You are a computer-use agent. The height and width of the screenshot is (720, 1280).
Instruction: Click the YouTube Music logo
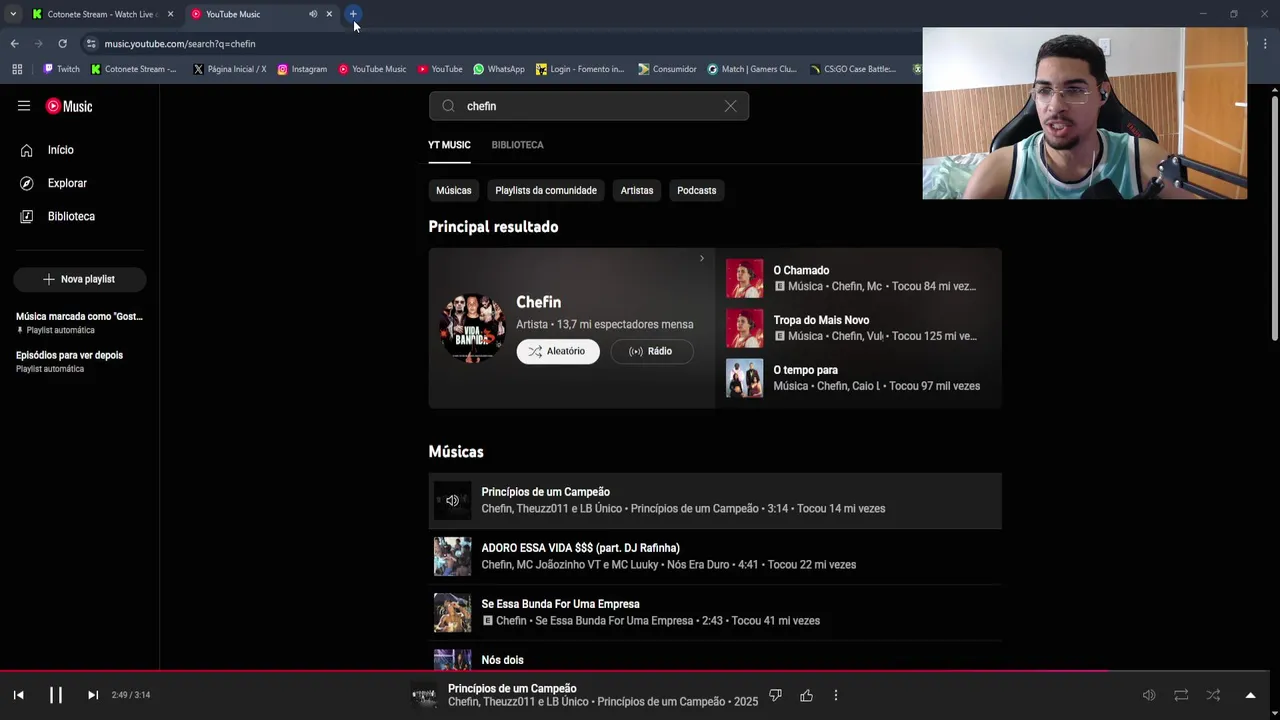pyautogui.click(x=69, y=106)
